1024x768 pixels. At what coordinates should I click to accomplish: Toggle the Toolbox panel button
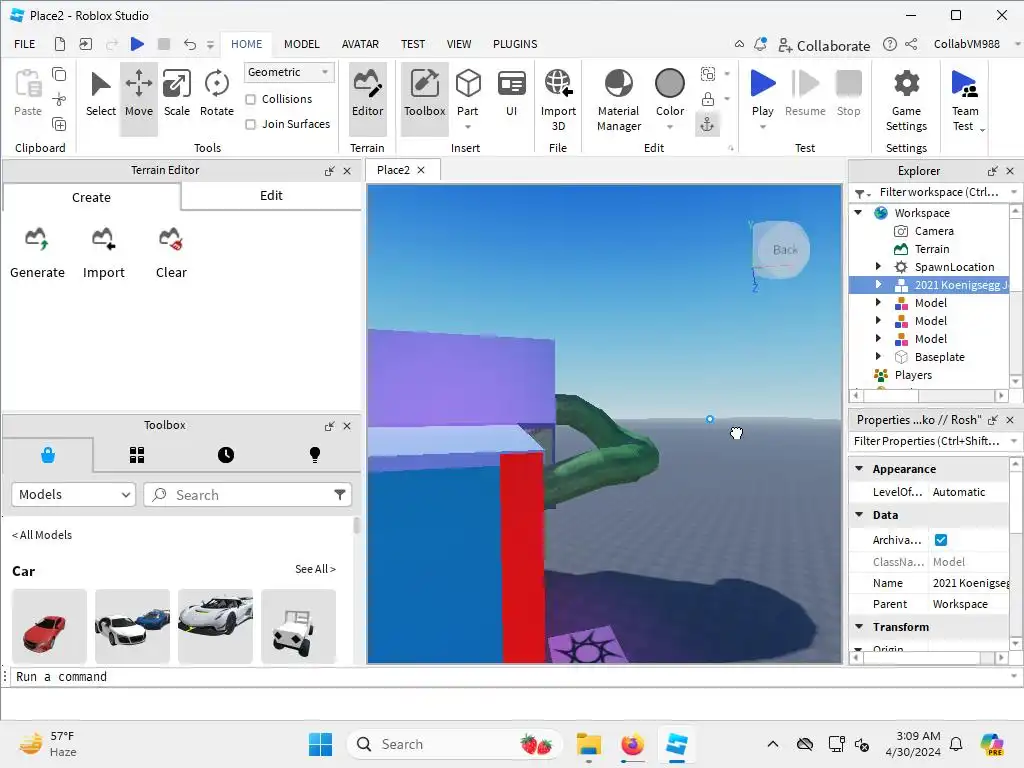point(424,97)
